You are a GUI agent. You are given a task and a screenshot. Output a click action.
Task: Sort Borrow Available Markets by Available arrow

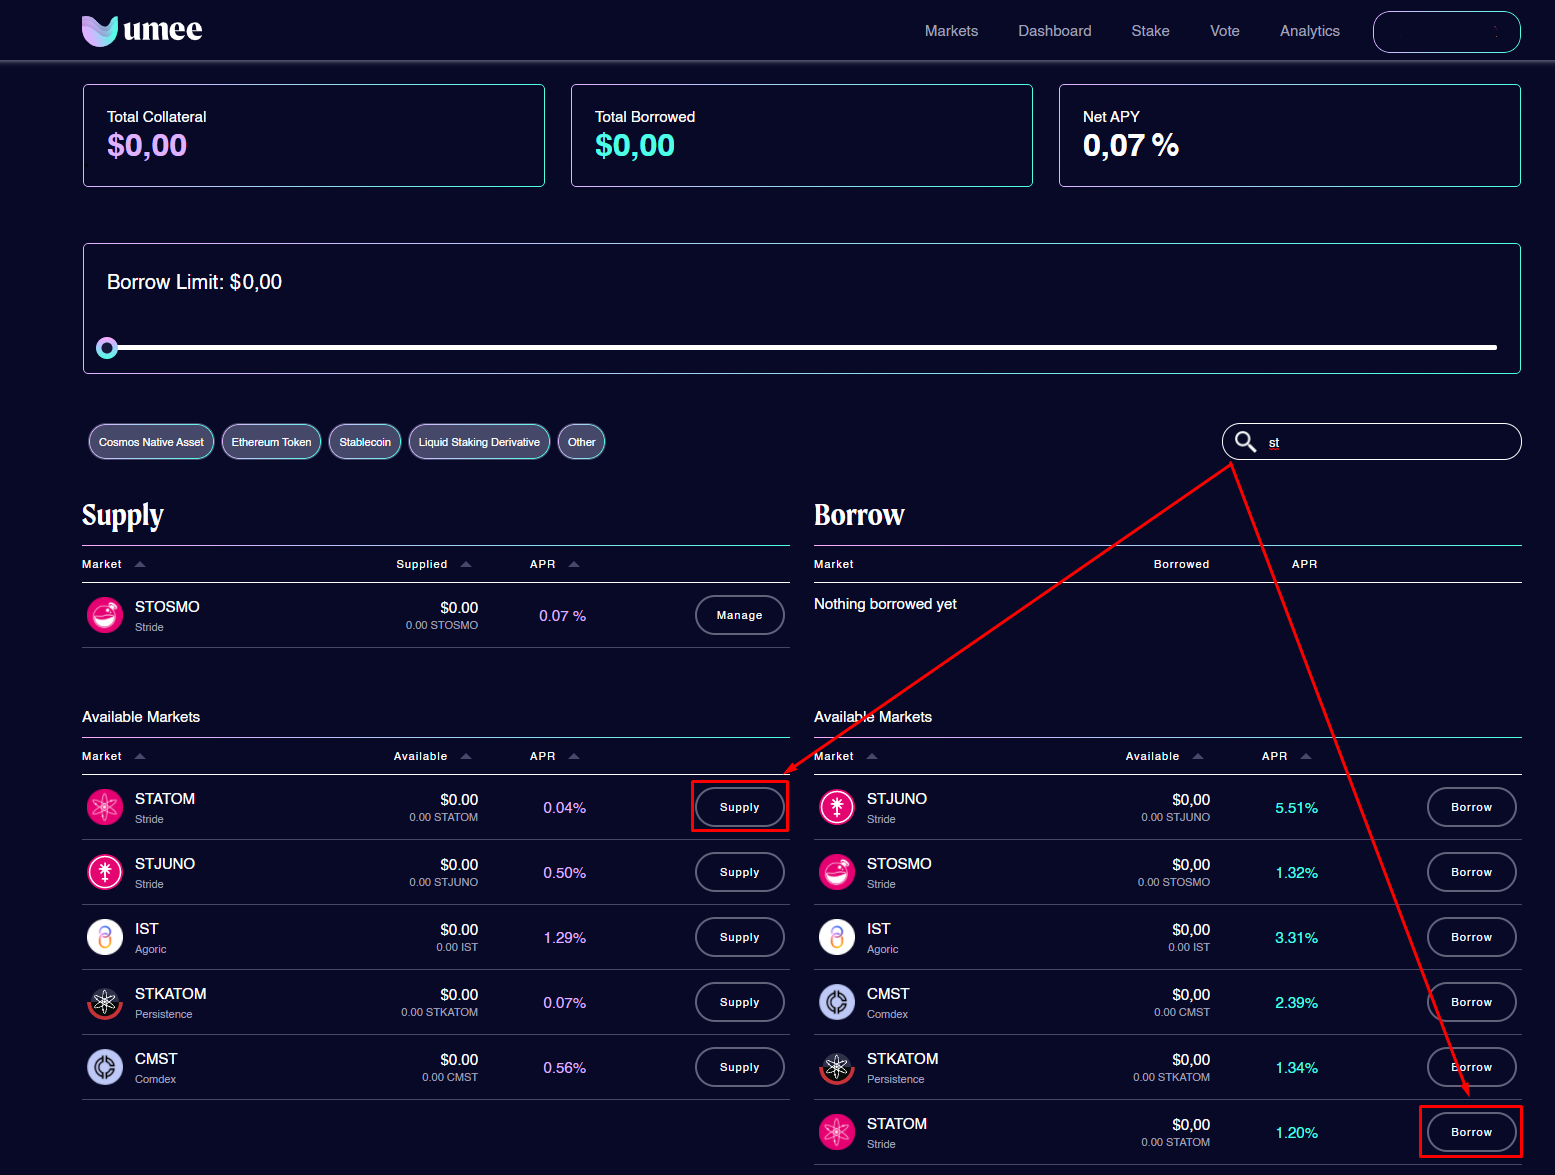click(x=1198, y=756)
